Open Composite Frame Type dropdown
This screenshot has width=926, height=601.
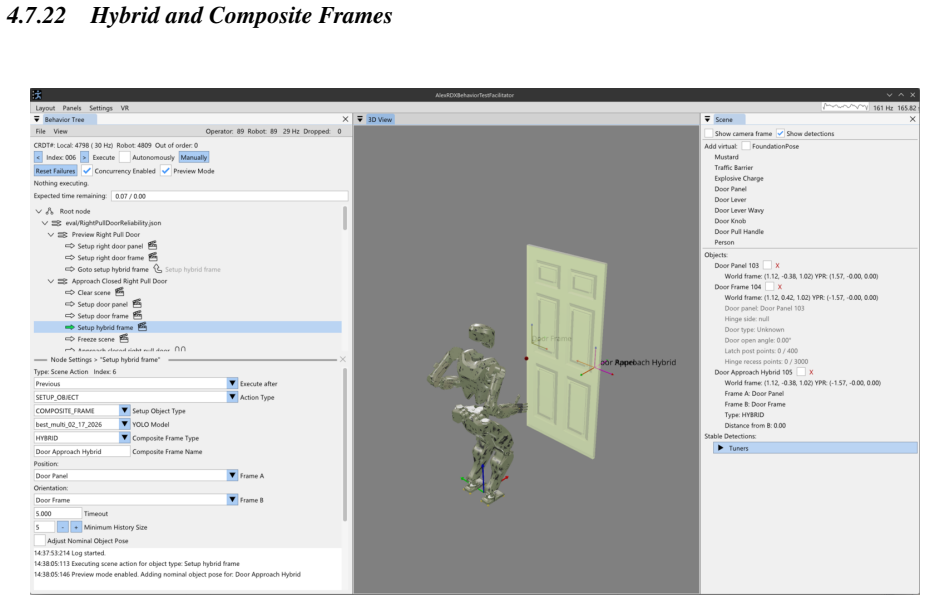124,437
